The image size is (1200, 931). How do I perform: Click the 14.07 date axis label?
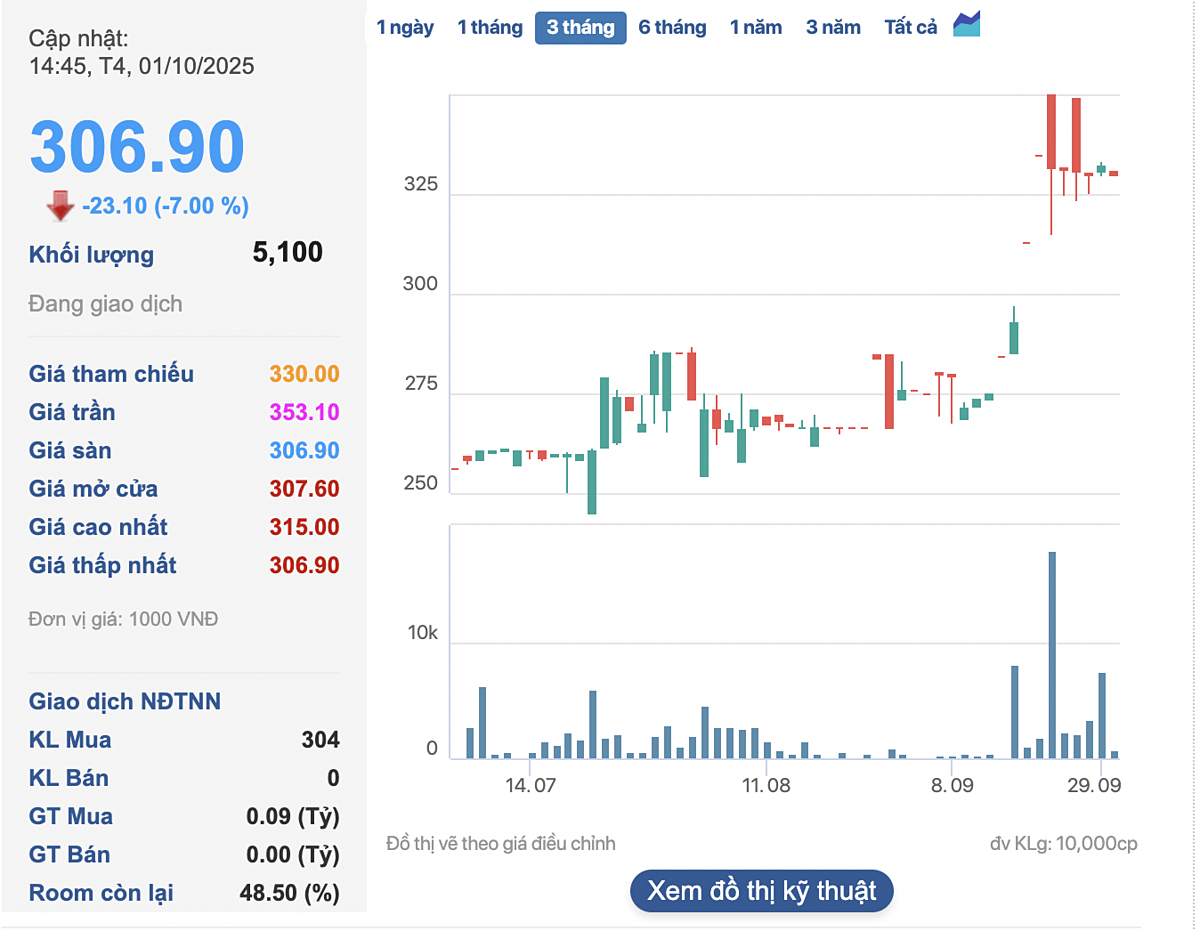[x=530, y=785]
